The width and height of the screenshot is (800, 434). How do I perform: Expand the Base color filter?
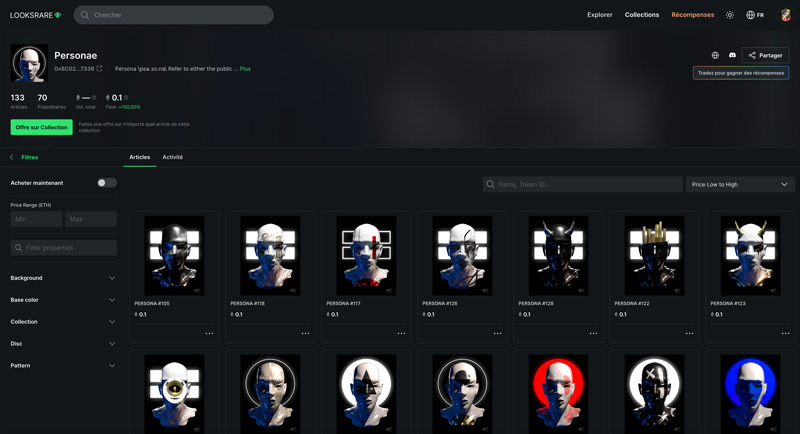tap(63, 300)
